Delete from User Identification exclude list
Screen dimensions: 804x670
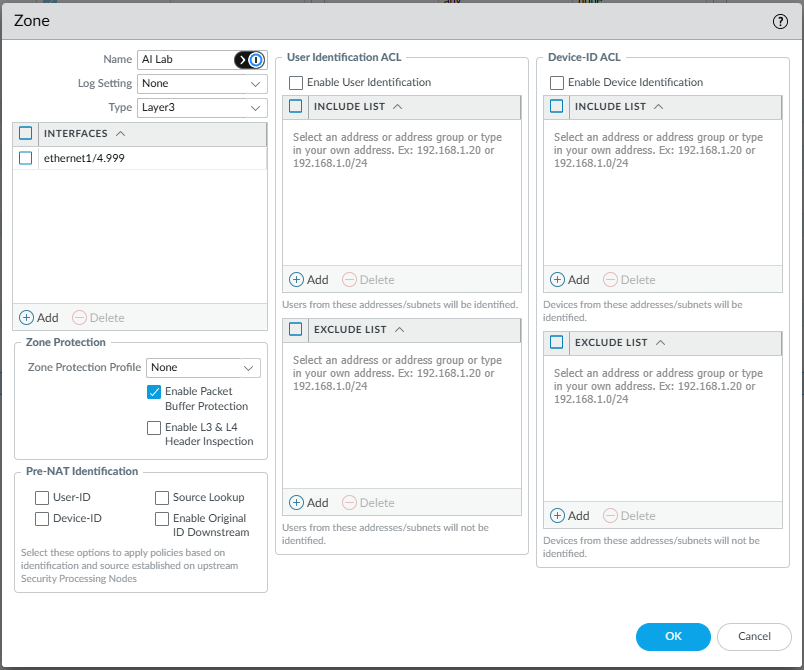[368, 503]
